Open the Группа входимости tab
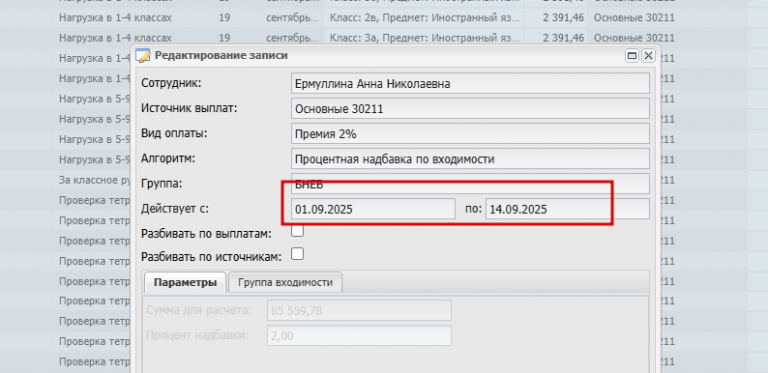Viewport: 768px width, 373px height. coord(285,282)
